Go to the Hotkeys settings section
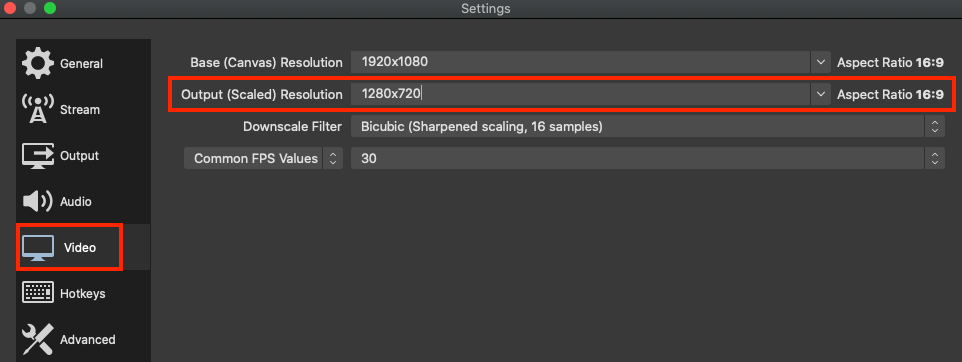The height and width of the screenshot is (362, 962). [x=83, y=293]
